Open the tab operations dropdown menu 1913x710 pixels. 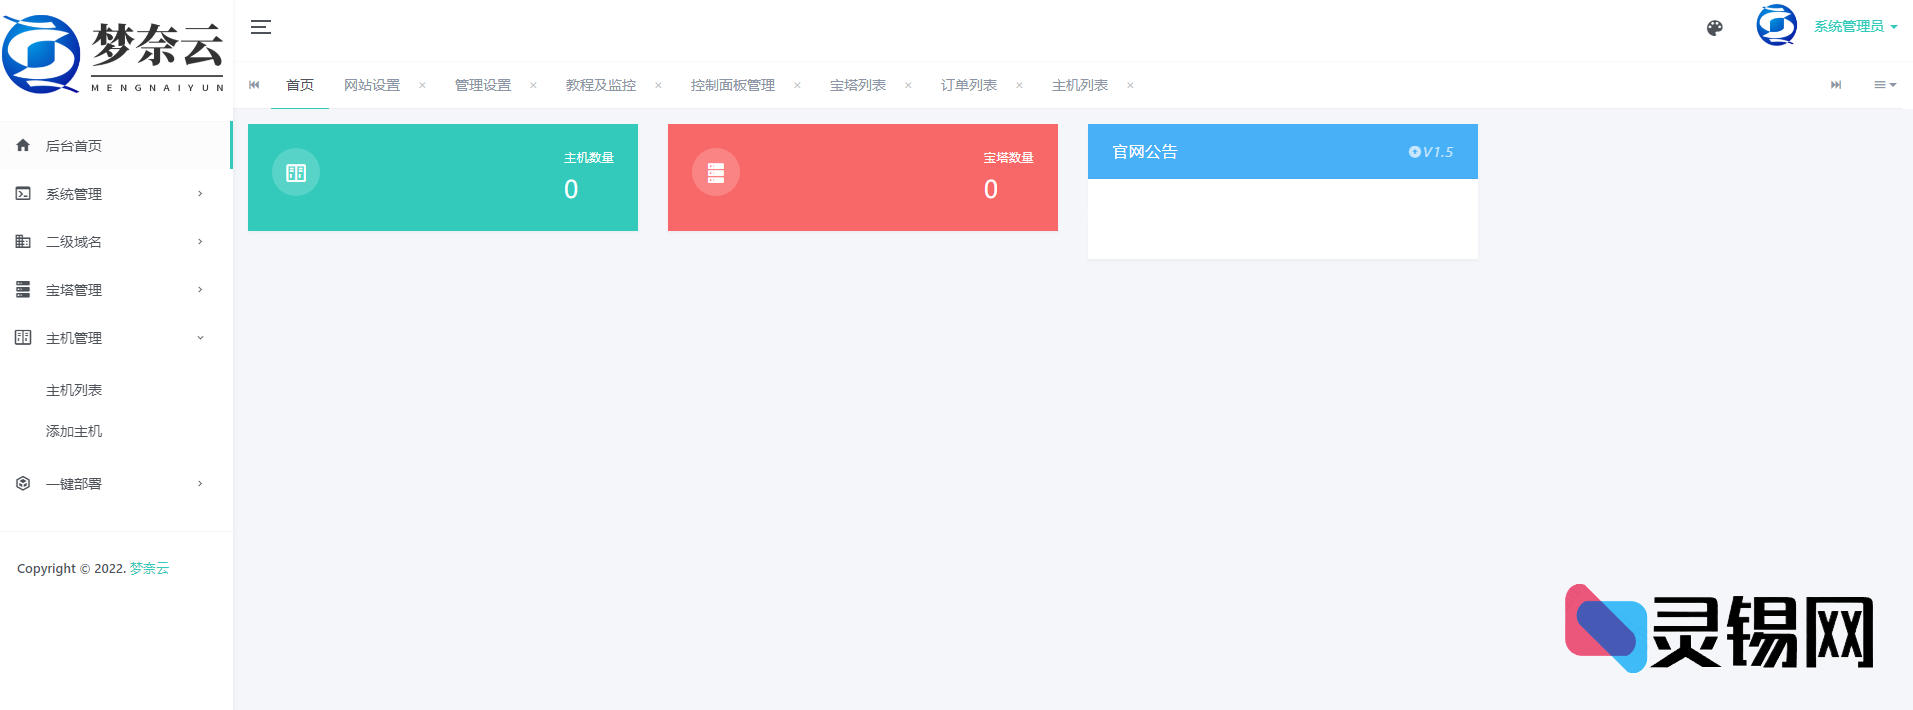click(x=1884, y=85)
